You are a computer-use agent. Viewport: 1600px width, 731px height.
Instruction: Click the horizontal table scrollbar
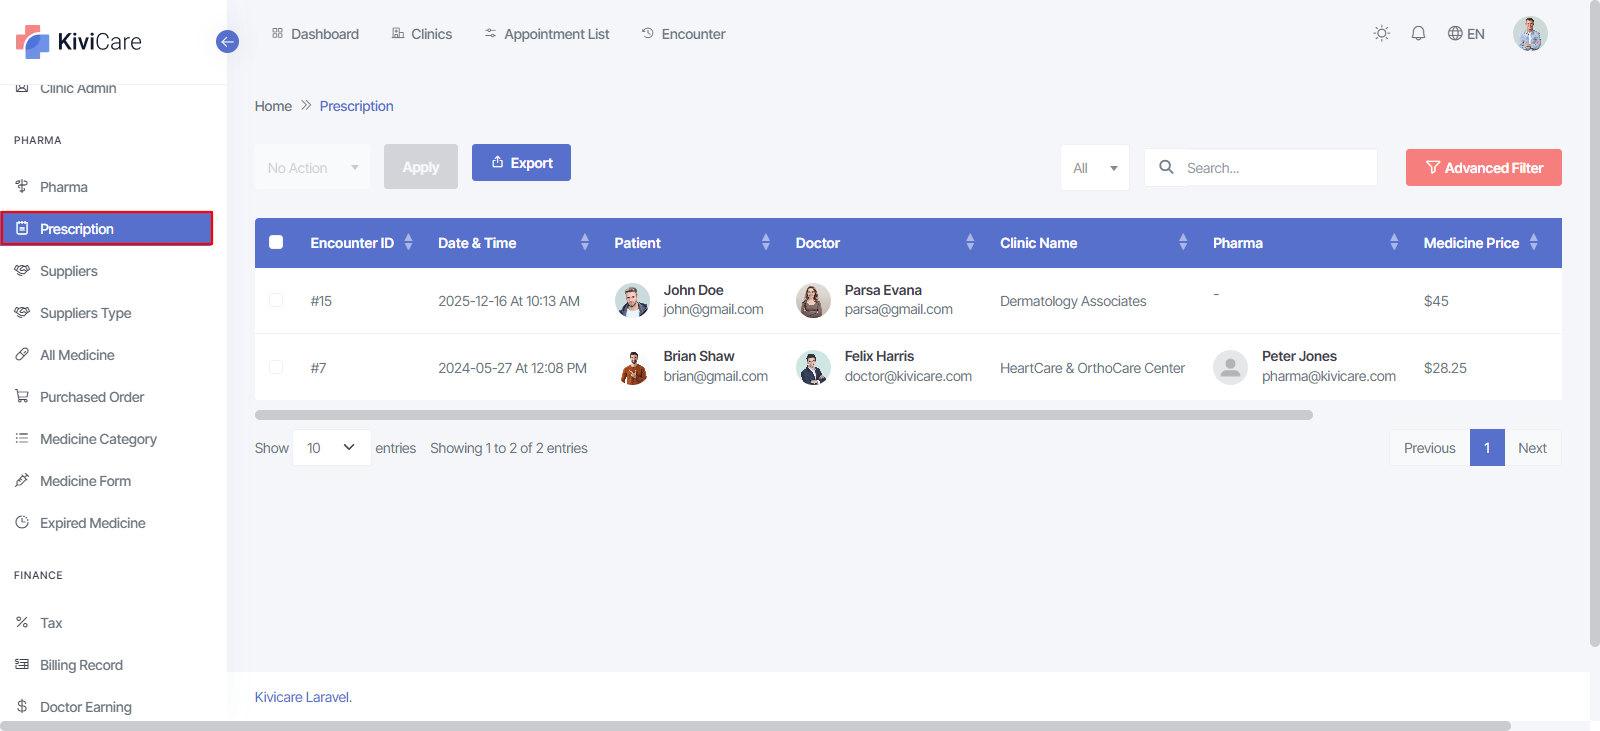pos(783,415)
